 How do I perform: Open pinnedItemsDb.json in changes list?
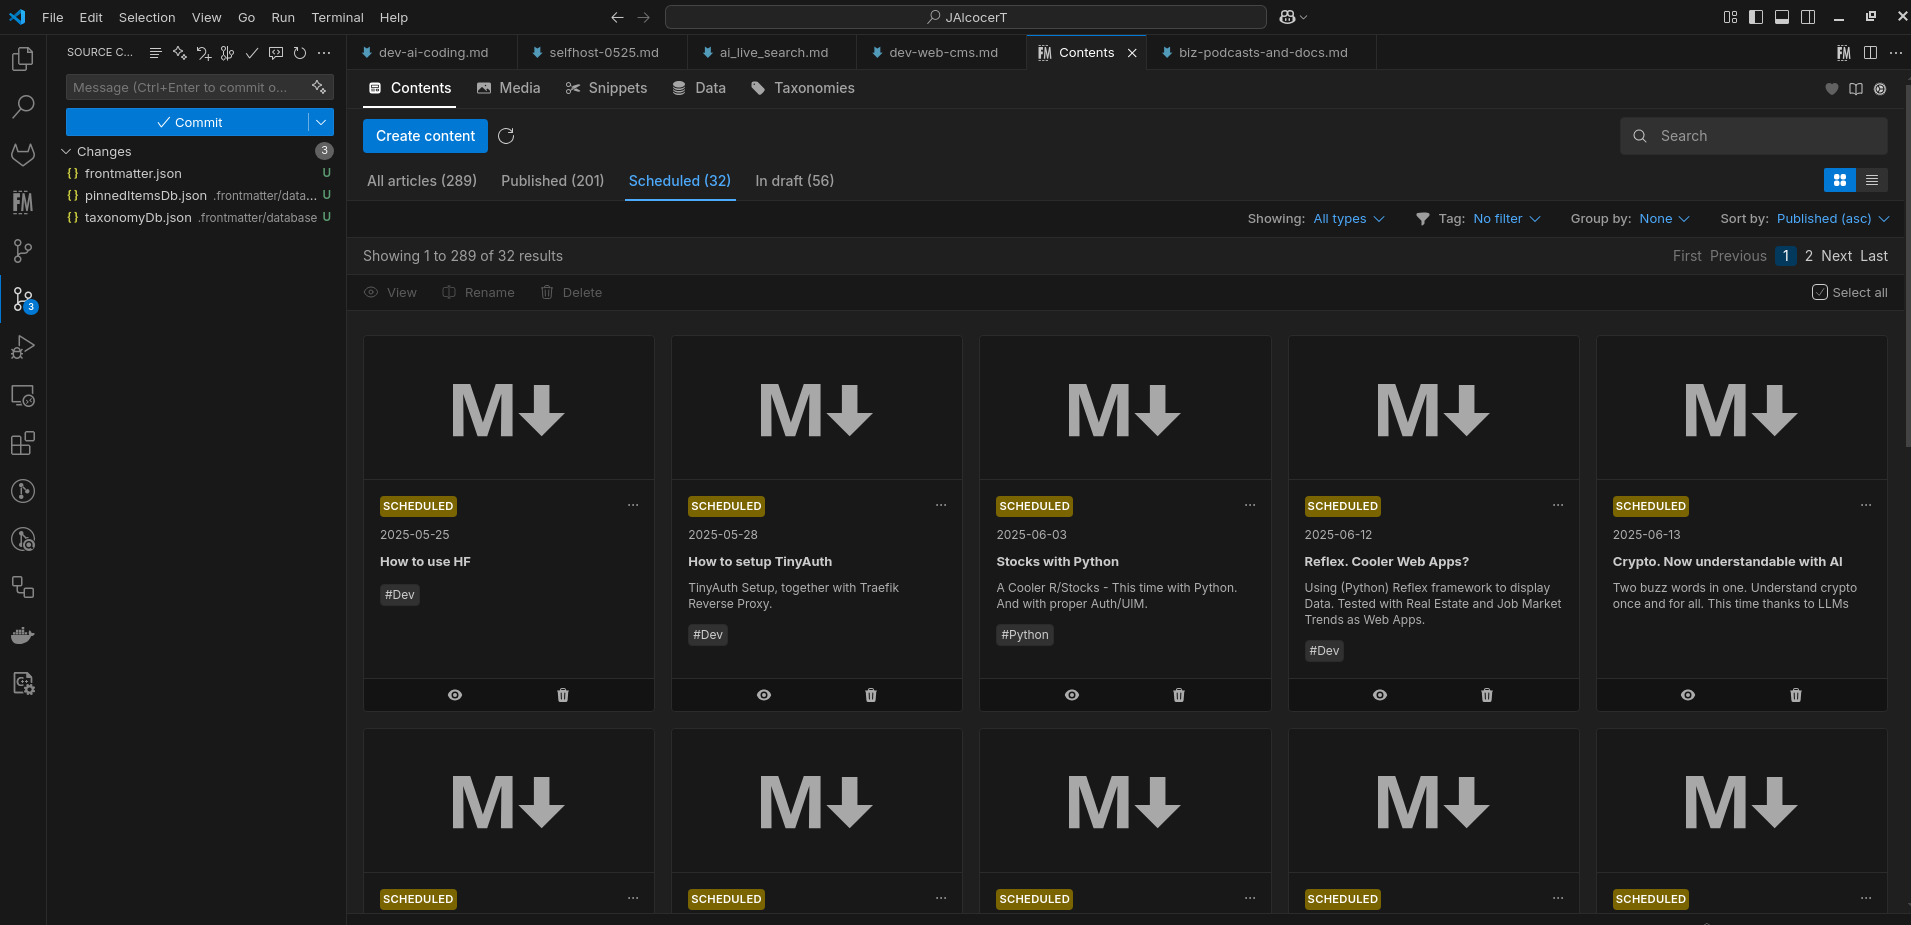[x=199, y=196]
